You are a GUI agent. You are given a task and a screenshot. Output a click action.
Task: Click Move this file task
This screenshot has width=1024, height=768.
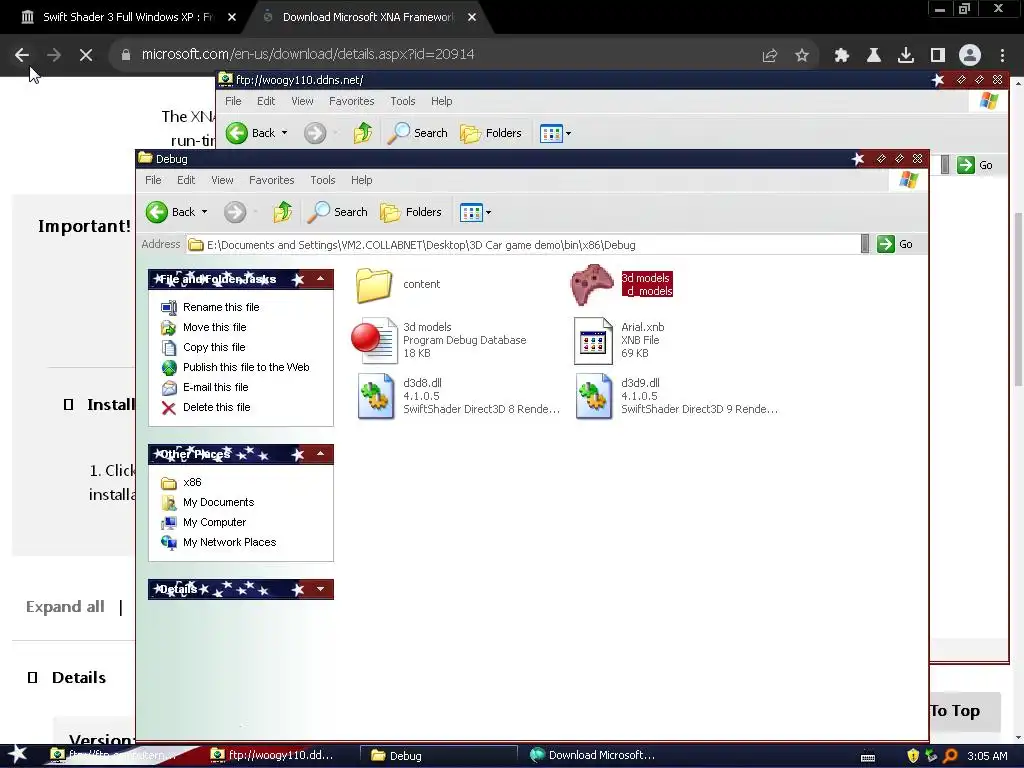point(214,327)
